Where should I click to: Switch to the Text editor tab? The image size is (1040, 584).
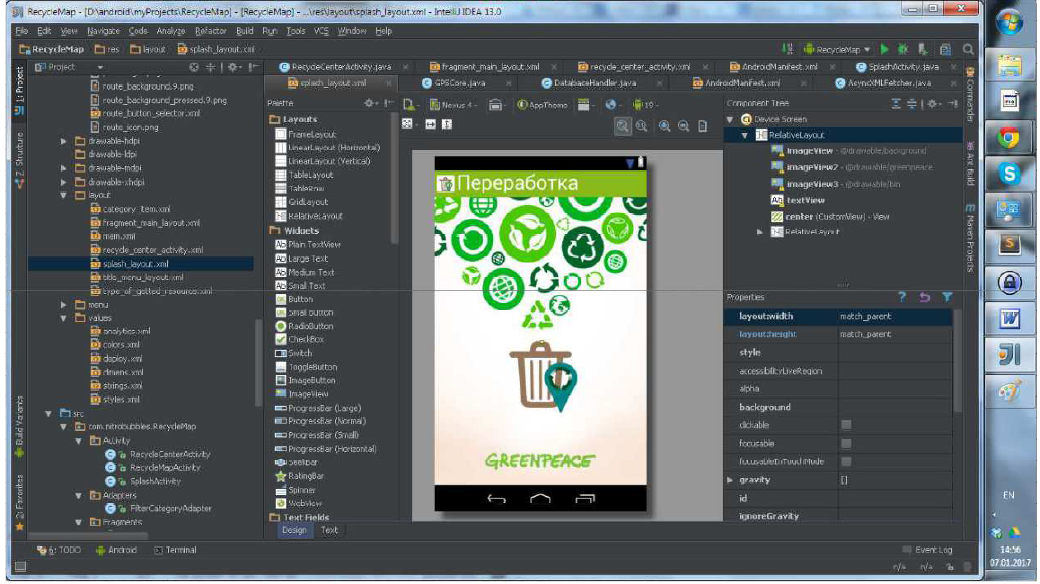pos(329,530)
